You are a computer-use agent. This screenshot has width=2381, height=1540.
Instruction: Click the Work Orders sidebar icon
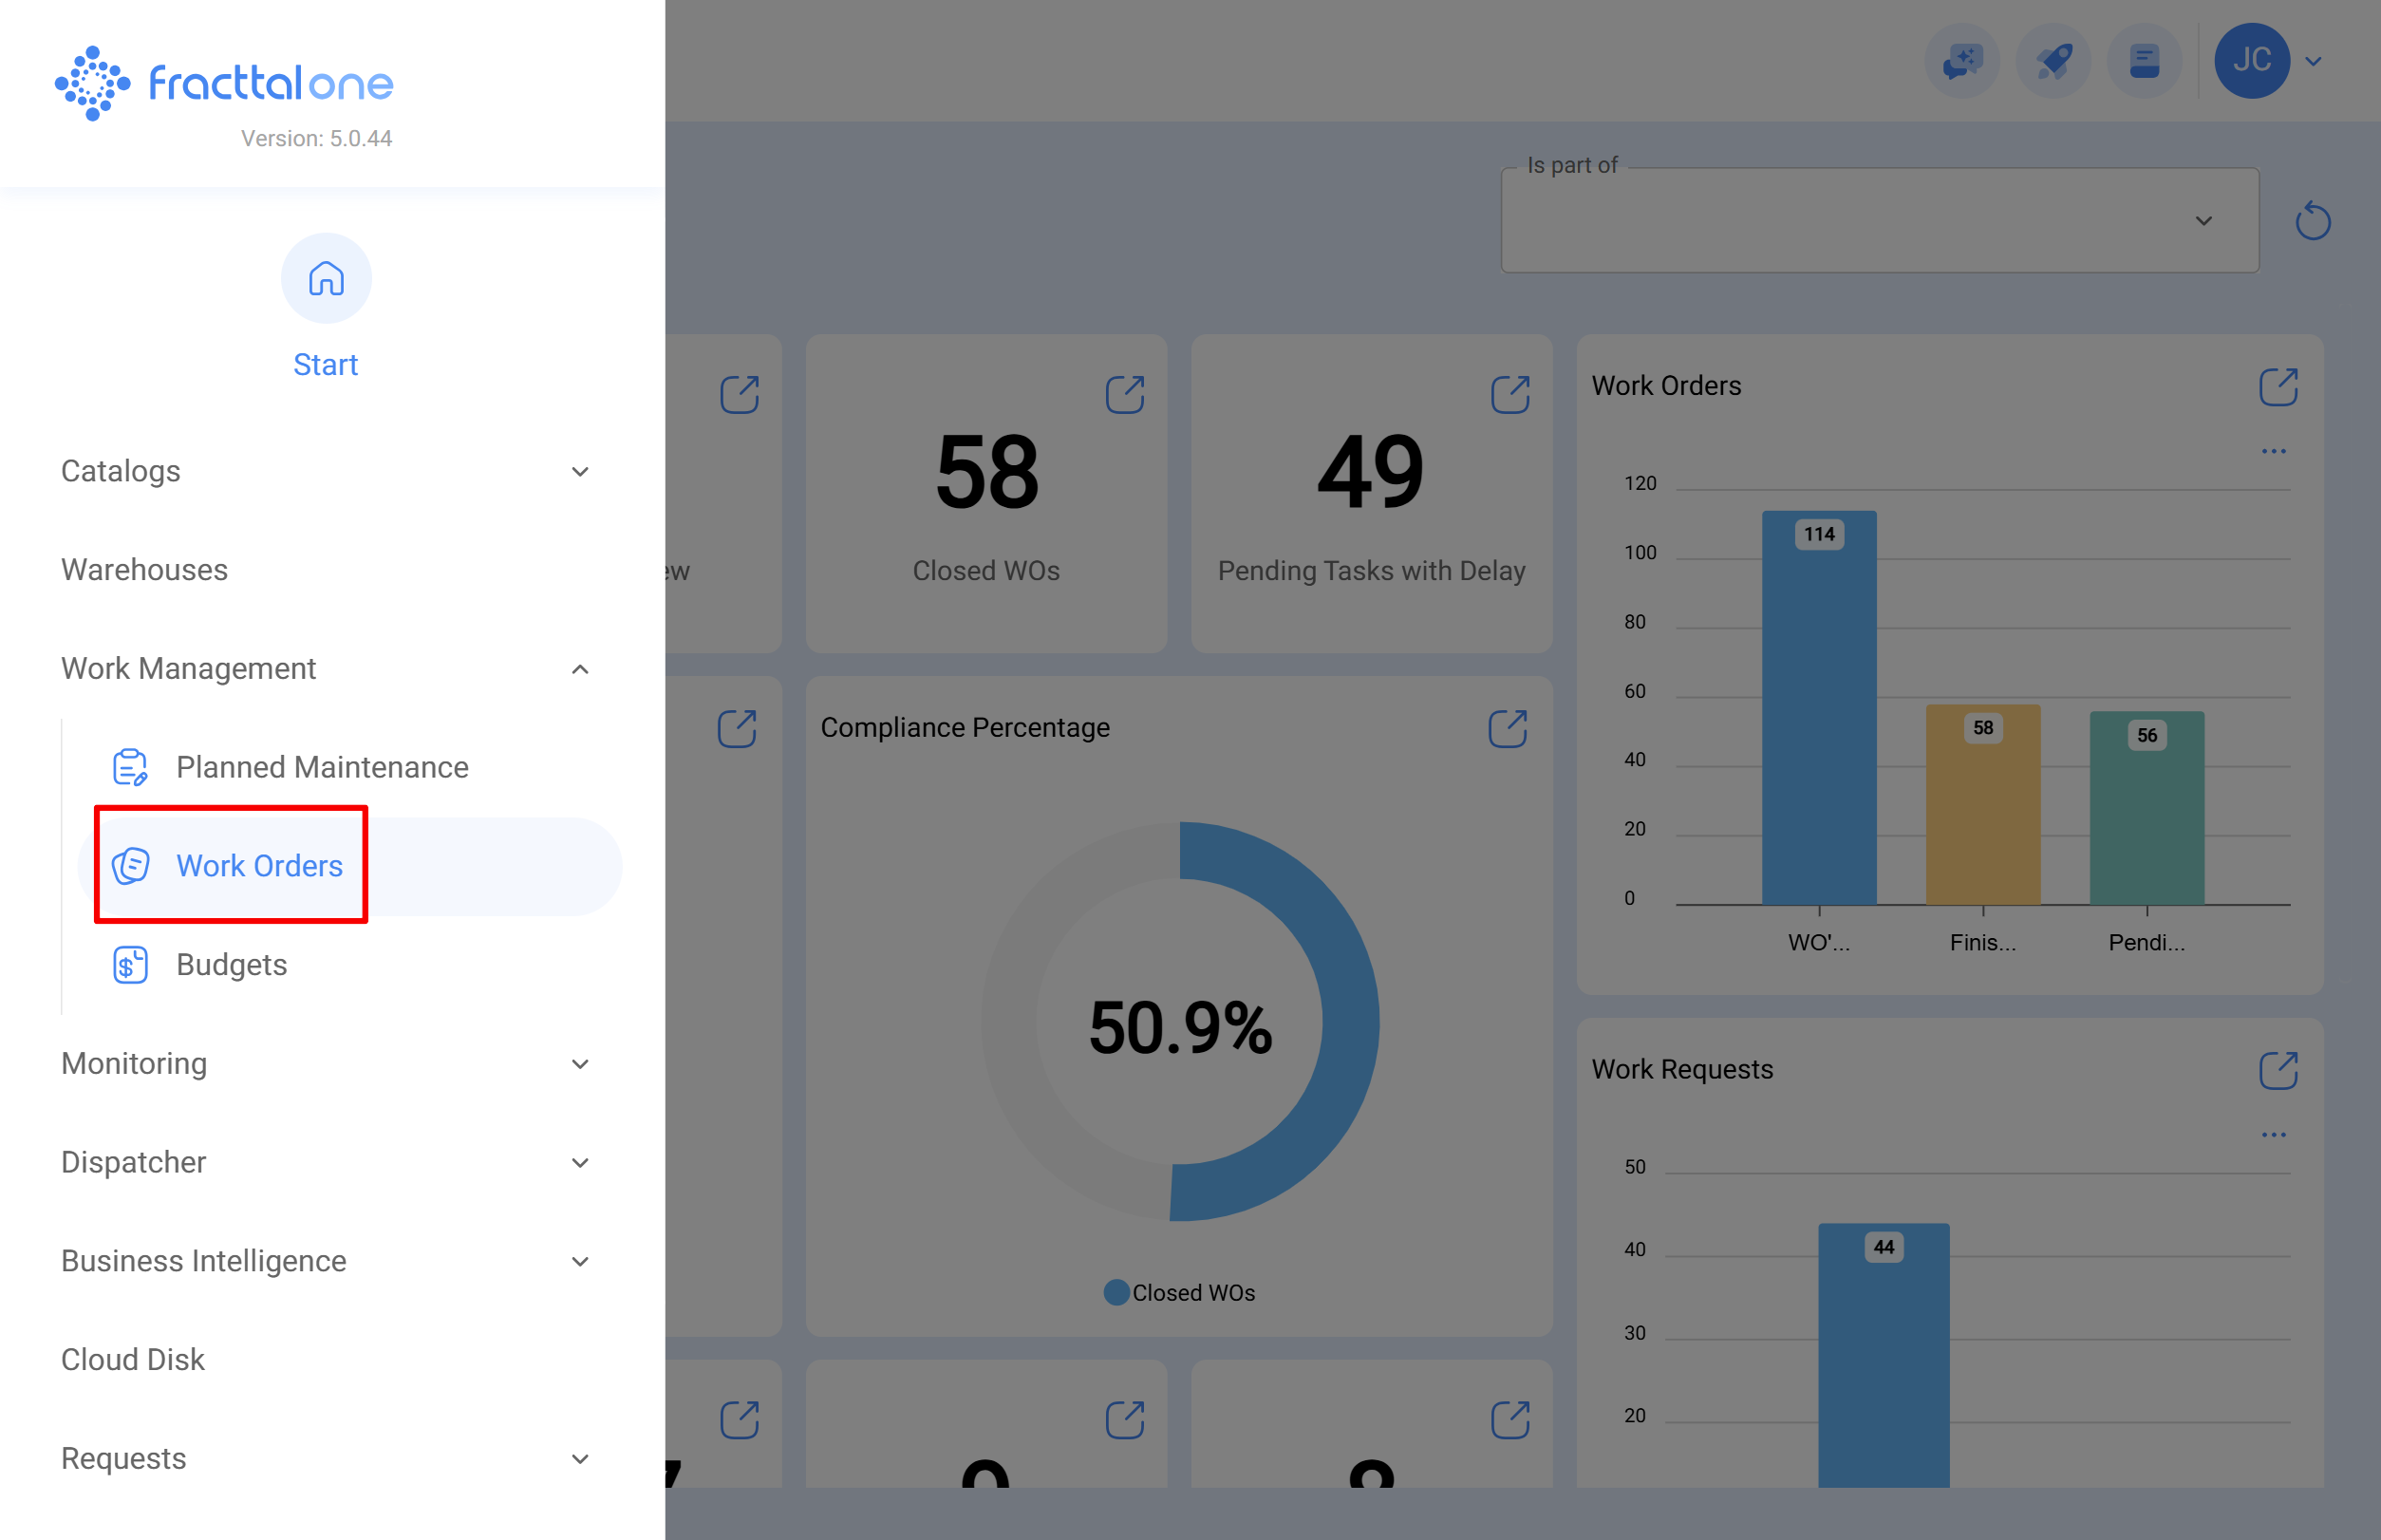click(x=130, y=866)
